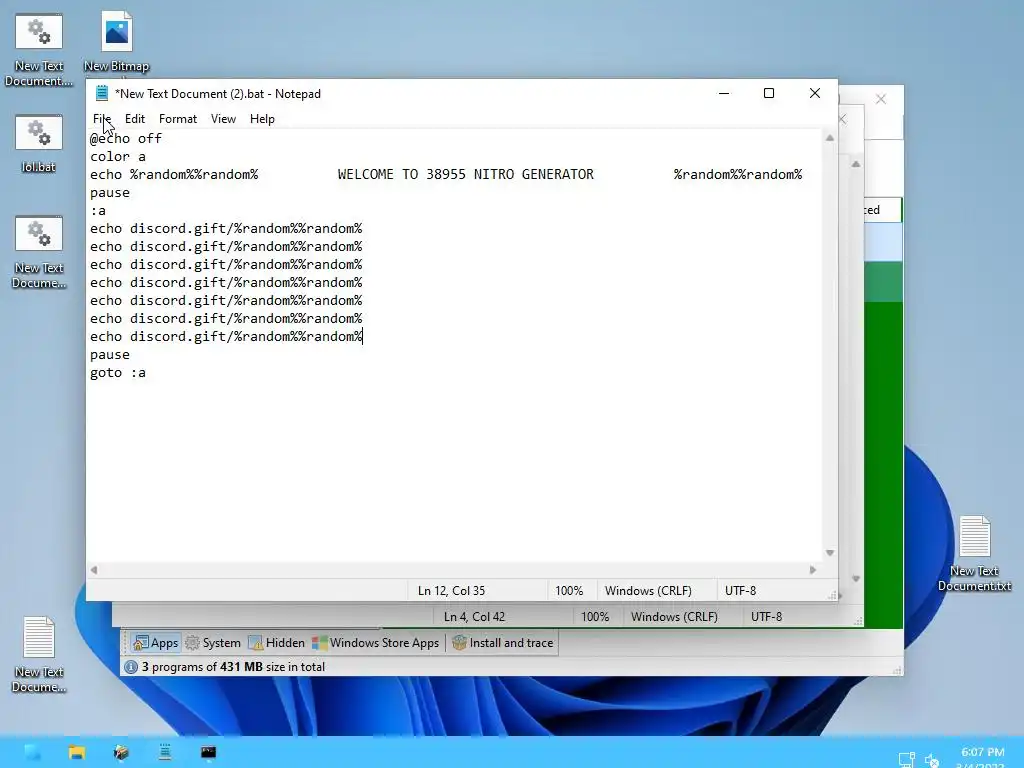Image resolution: width=1024 pixels, height=768 pixels.
Task: Click Notepad vertical scrollbar down arrow
Action: pos(829,553)
